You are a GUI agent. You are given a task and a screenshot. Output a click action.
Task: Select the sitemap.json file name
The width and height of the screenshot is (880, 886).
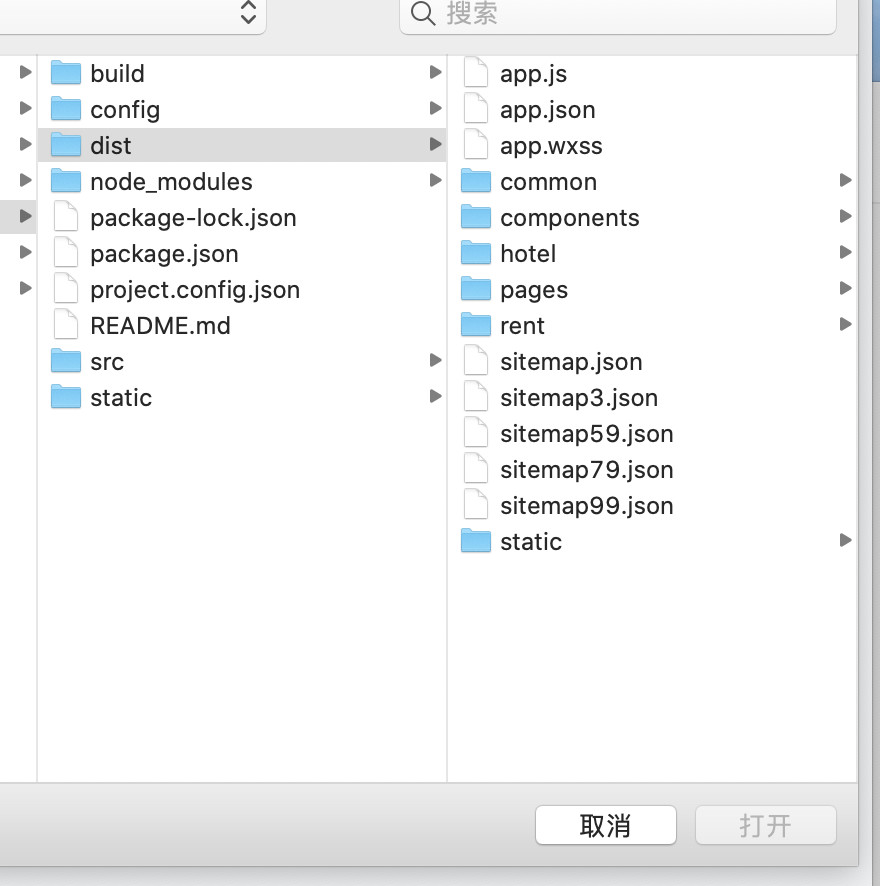tap(571, 362)
